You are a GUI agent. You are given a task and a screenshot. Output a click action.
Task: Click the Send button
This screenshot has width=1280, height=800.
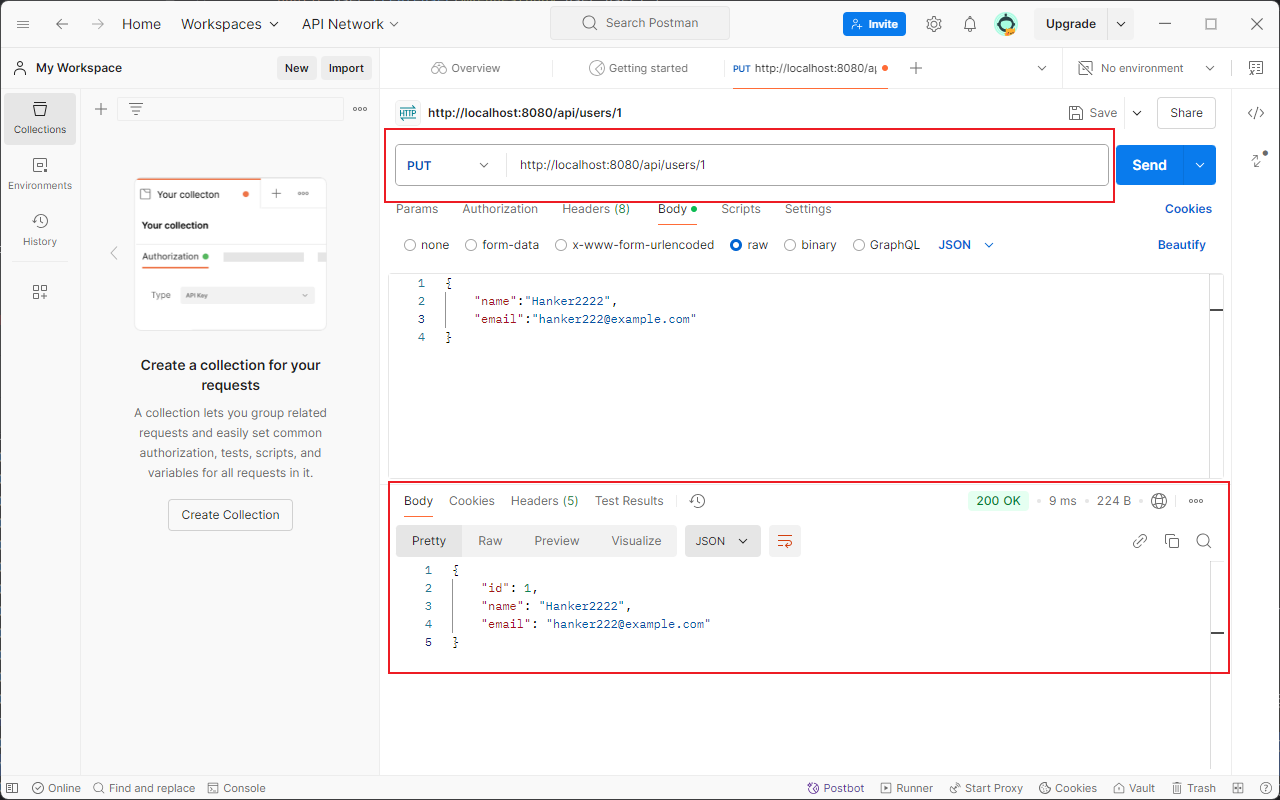point(1149,165)
